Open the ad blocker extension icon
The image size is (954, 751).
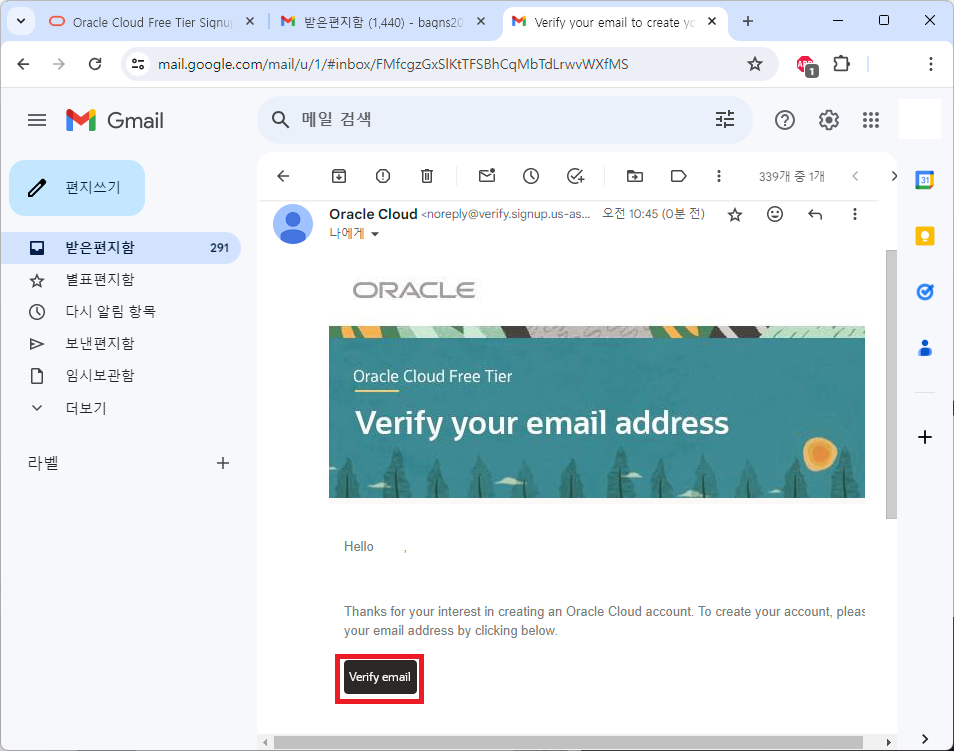click(806, 65)
